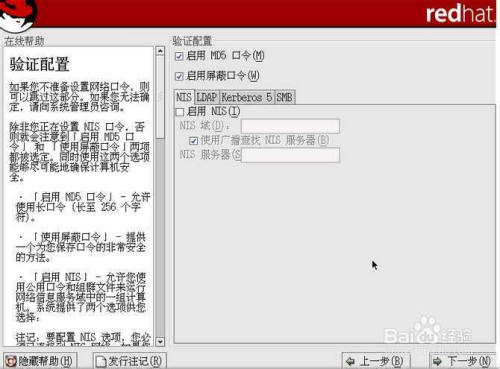Click the 验证配置 help heading
This screenshot has width=500, height=369.
coord(40,64)
